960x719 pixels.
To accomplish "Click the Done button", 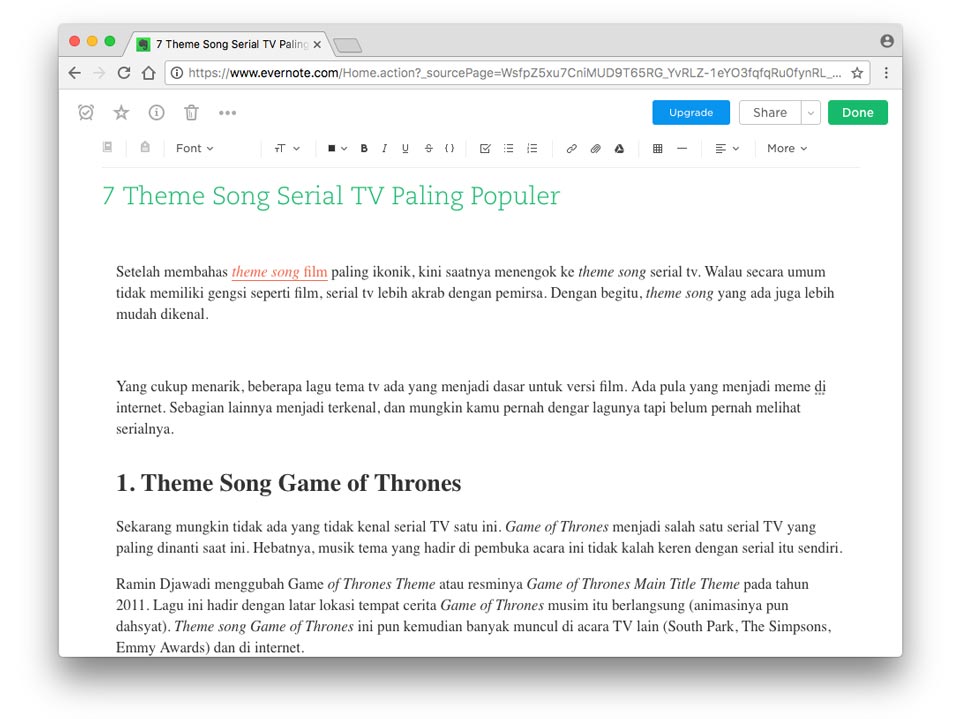I will point(857,113).
